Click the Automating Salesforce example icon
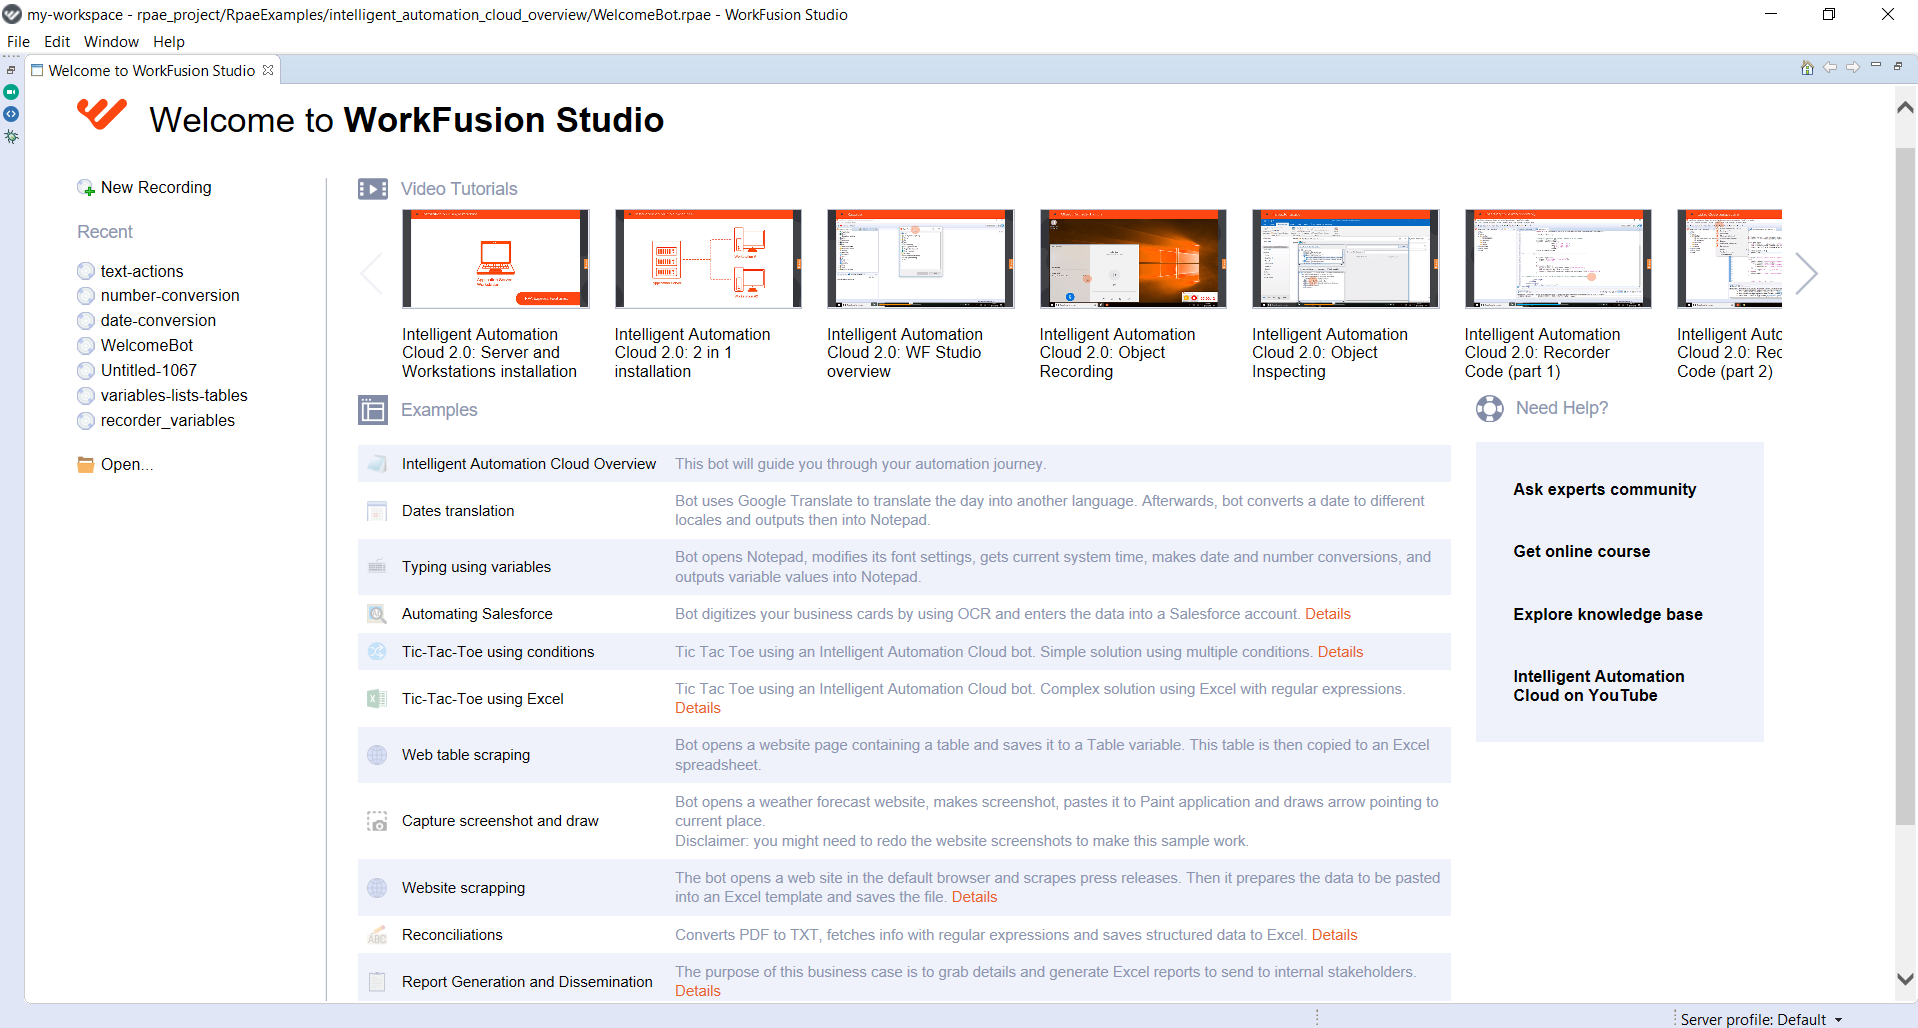Viewport: 1918px width, 1028px height. (377, 614)
